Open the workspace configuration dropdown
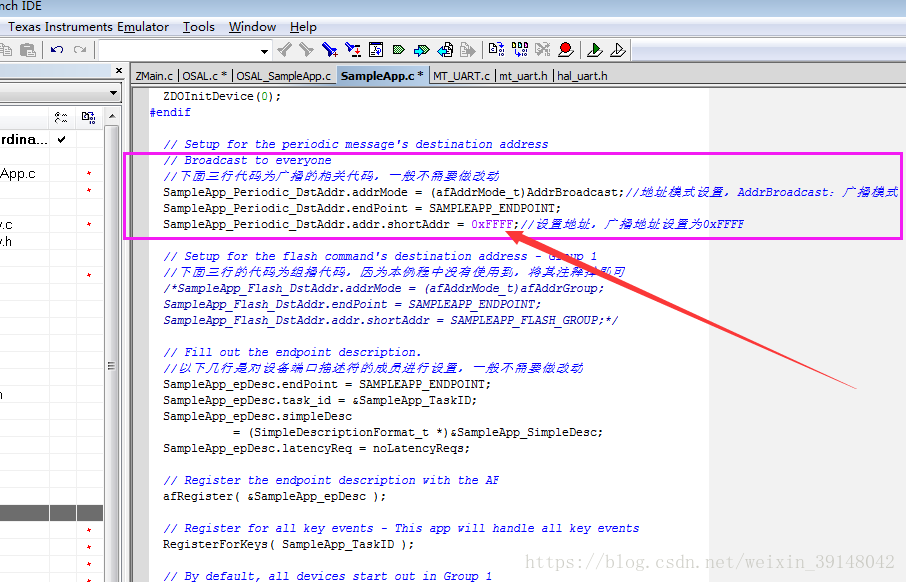This screenshot has width=906, height=582. click(x=114, y=92)
